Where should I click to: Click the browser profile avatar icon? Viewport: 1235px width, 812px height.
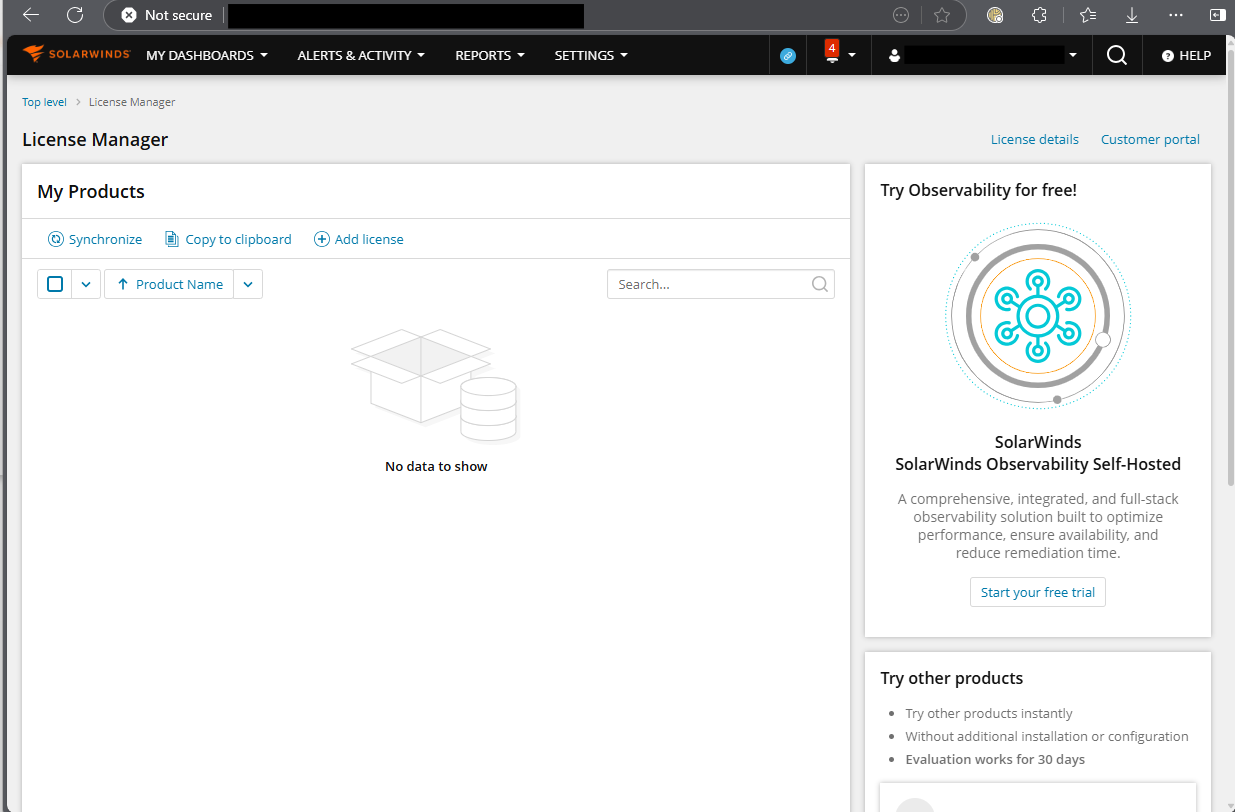[994, 15]
